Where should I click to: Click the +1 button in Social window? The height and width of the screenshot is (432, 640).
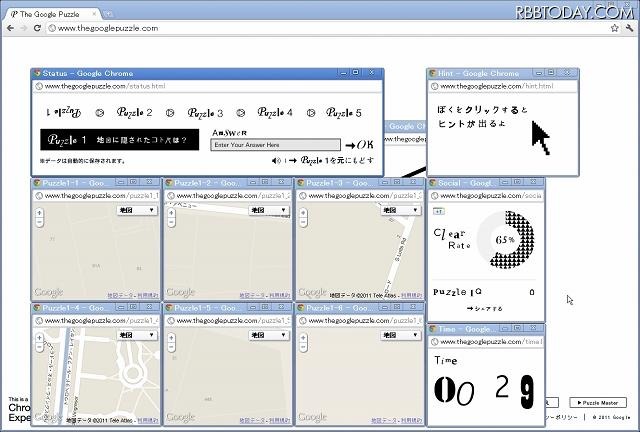438,211
